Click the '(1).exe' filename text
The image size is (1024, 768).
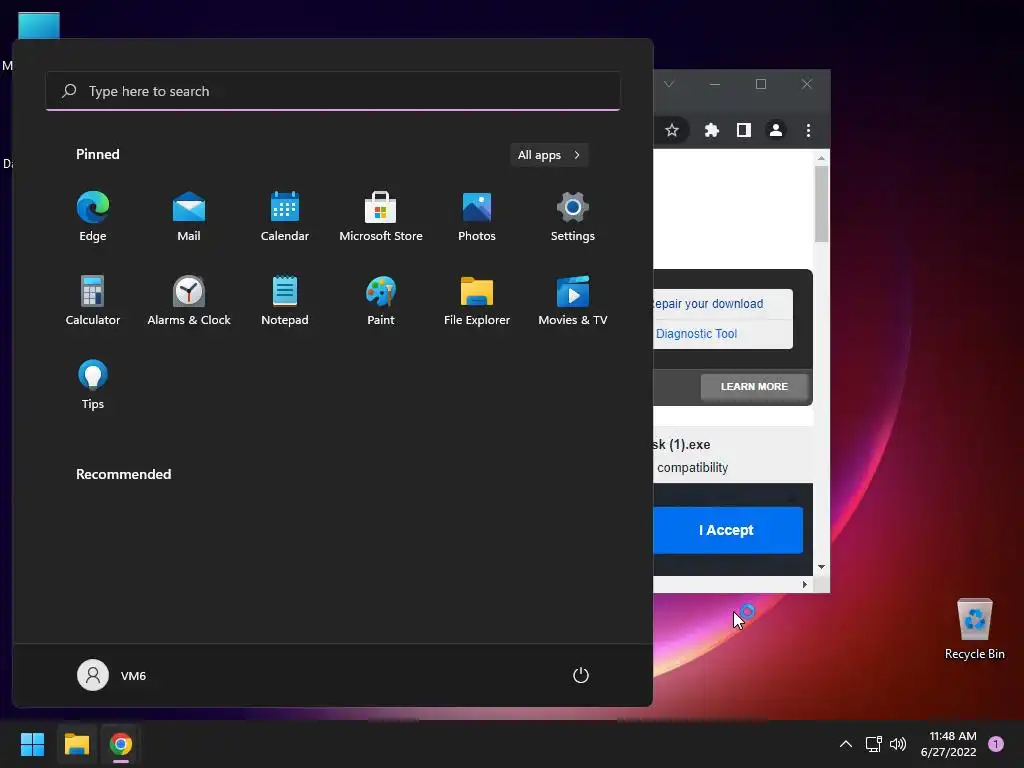[x=690, y=445]
